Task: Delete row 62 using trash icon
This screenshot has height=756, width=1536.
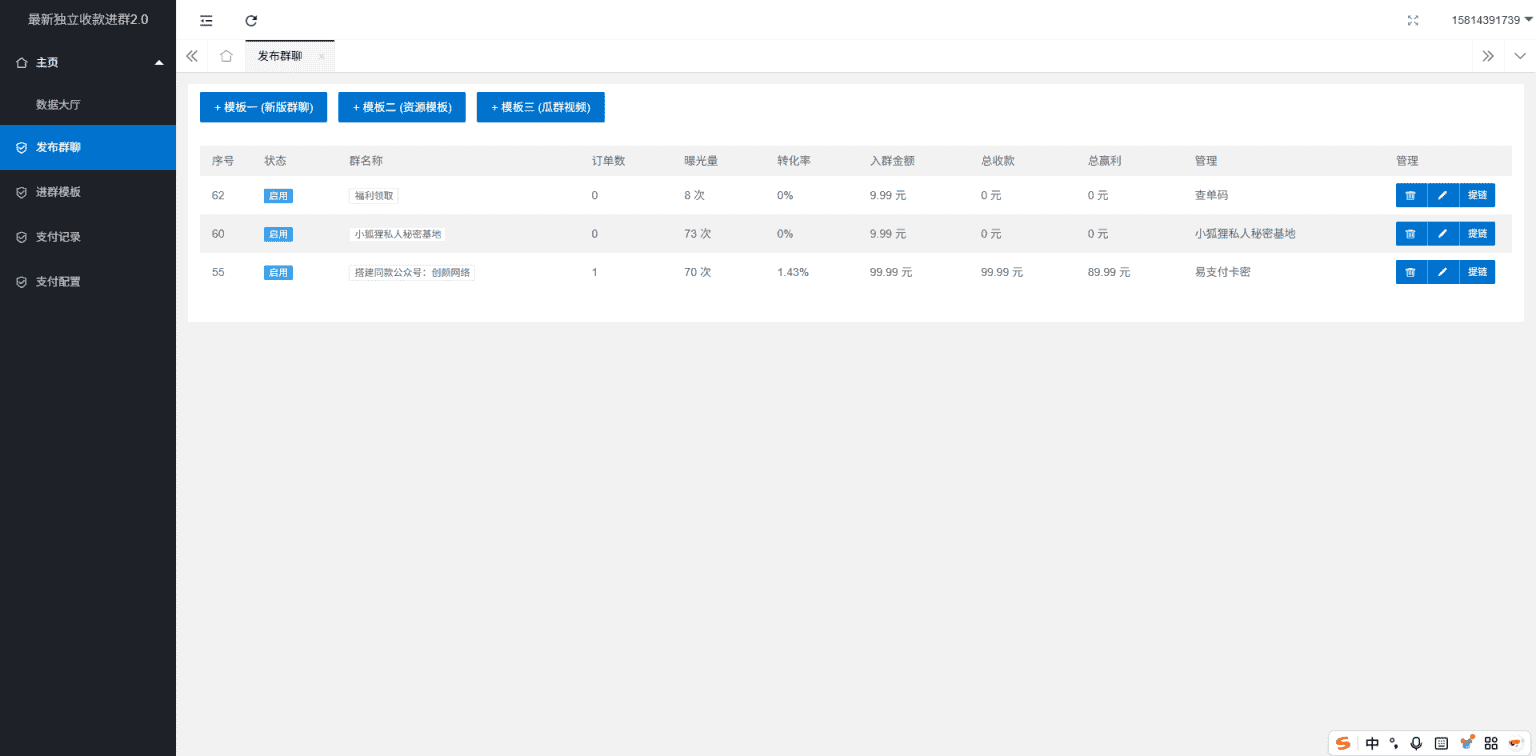Action: pos(1410,195)
